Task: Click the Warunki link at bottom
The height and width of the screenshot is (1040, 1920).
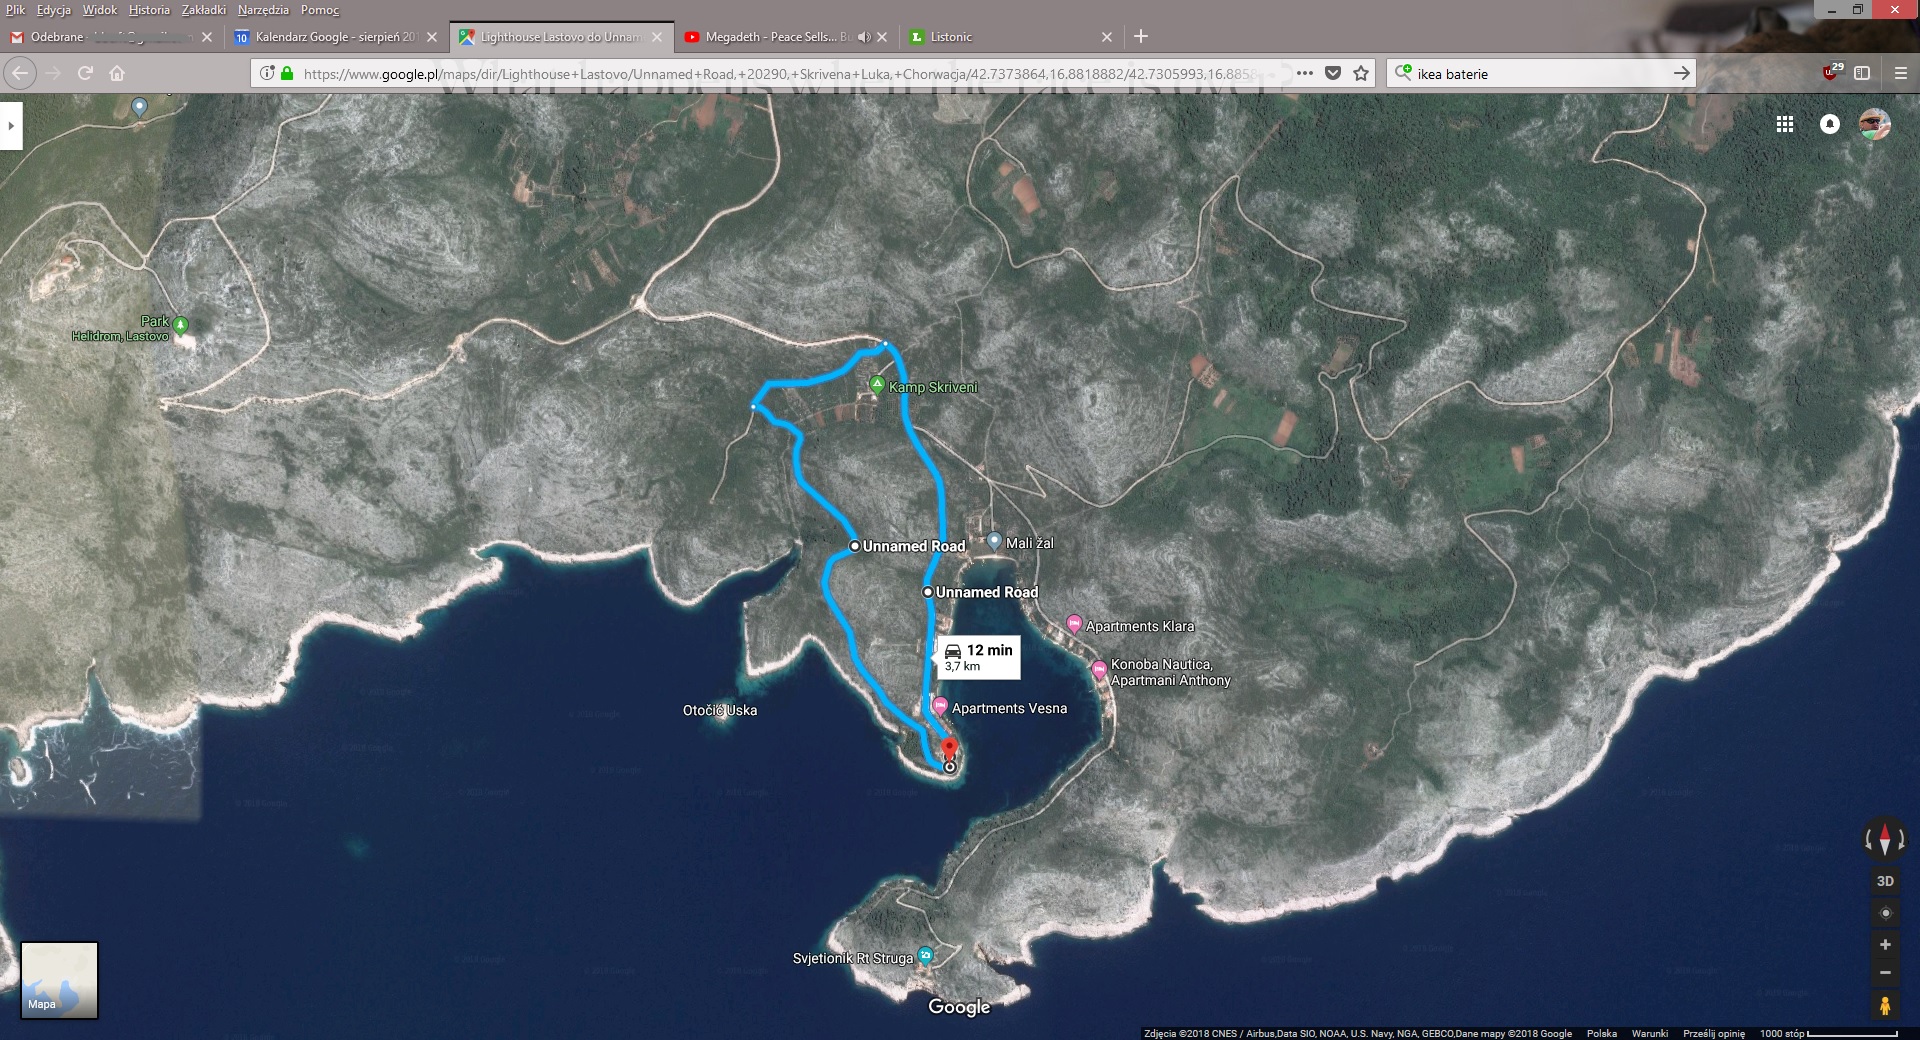Action: tap(1649, 1033)
